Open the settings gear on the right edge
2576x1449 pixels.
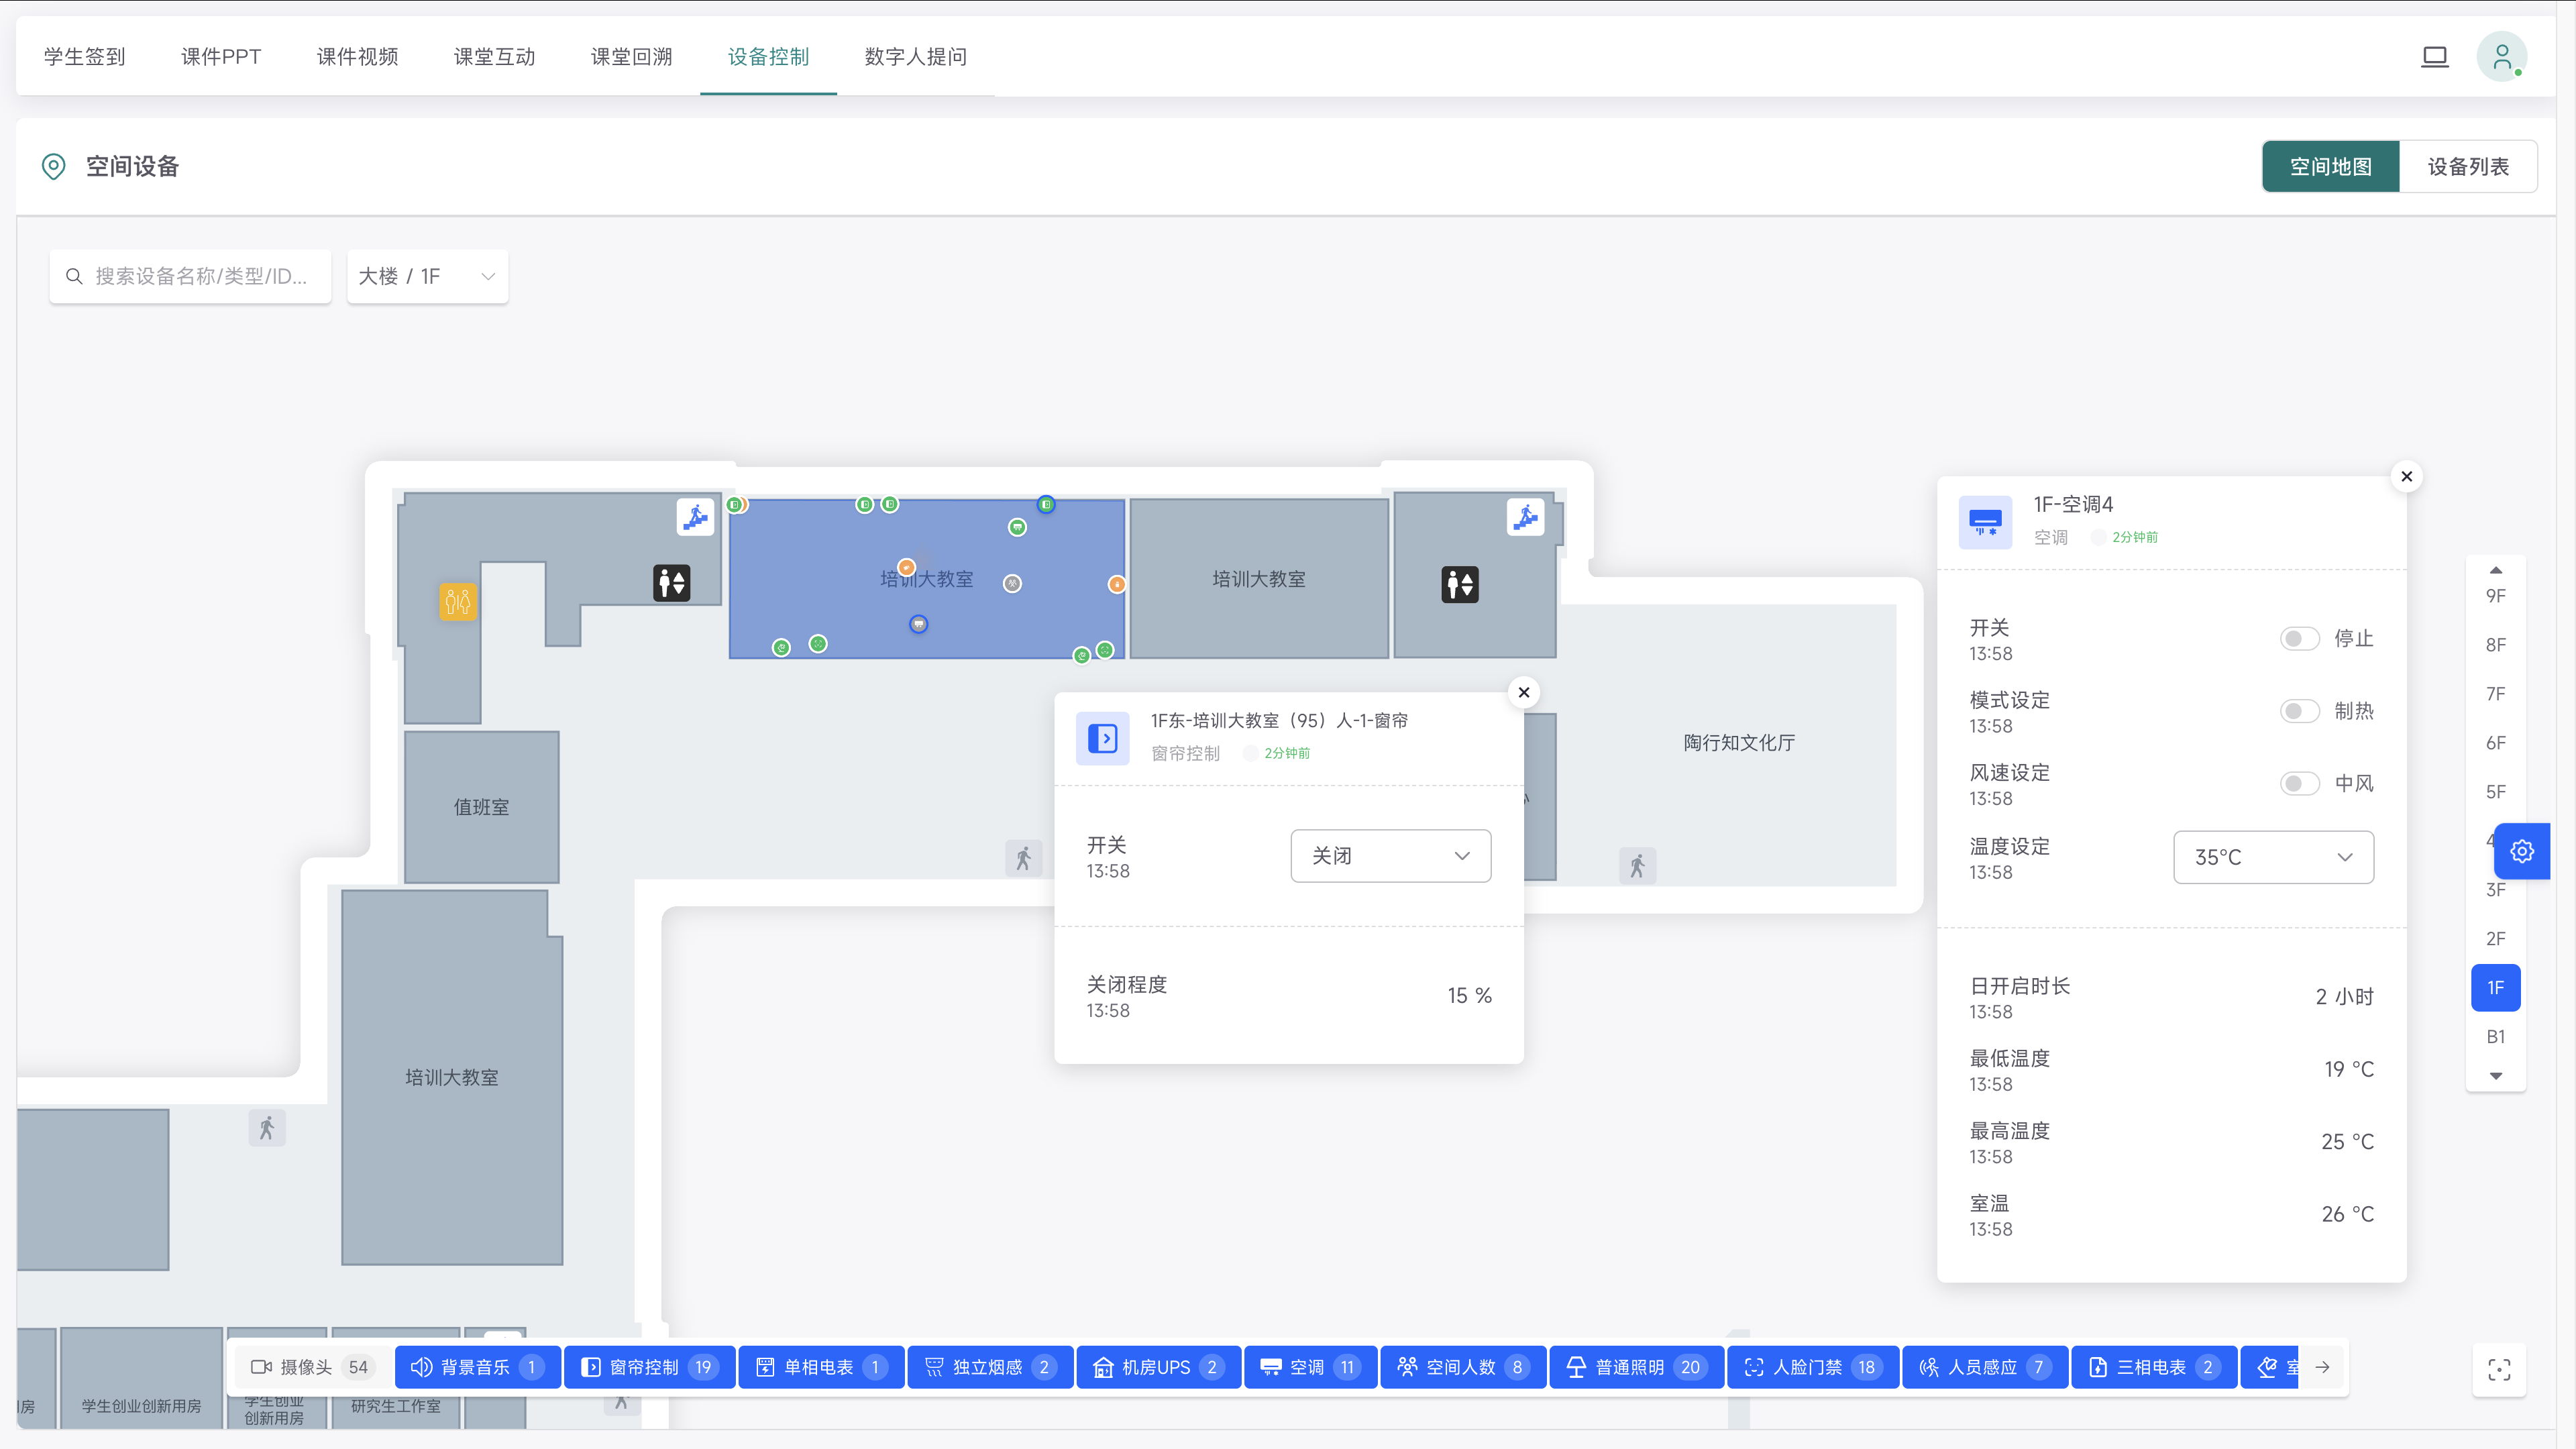pos(2522,851)
